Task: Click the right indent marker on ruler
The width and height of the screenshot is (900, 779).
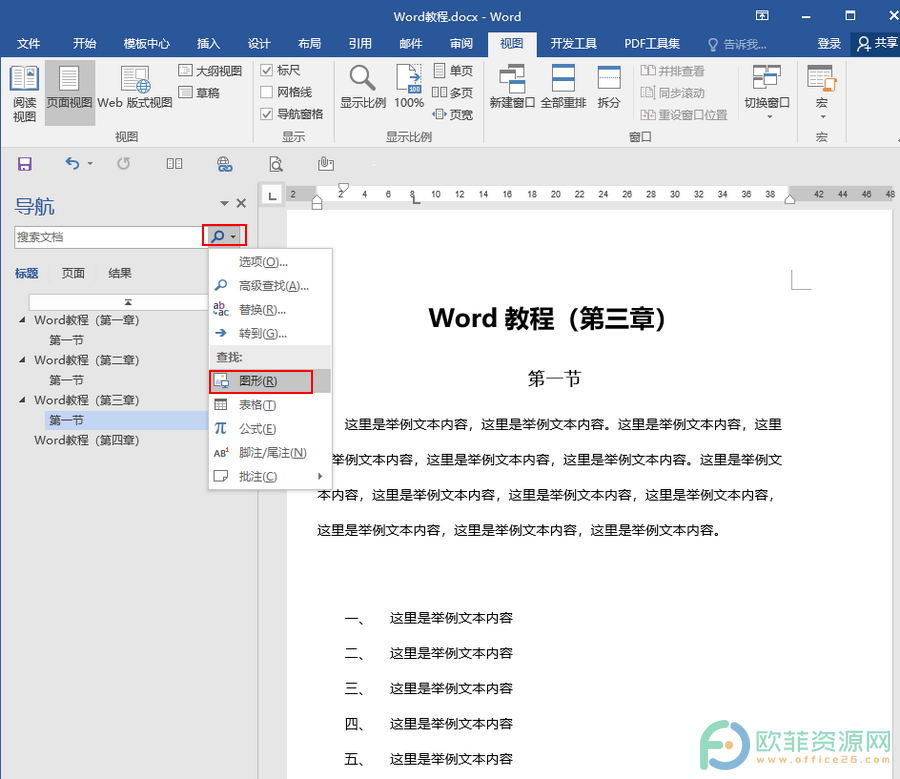Action: pyautogui.click(x=790, y=199)
